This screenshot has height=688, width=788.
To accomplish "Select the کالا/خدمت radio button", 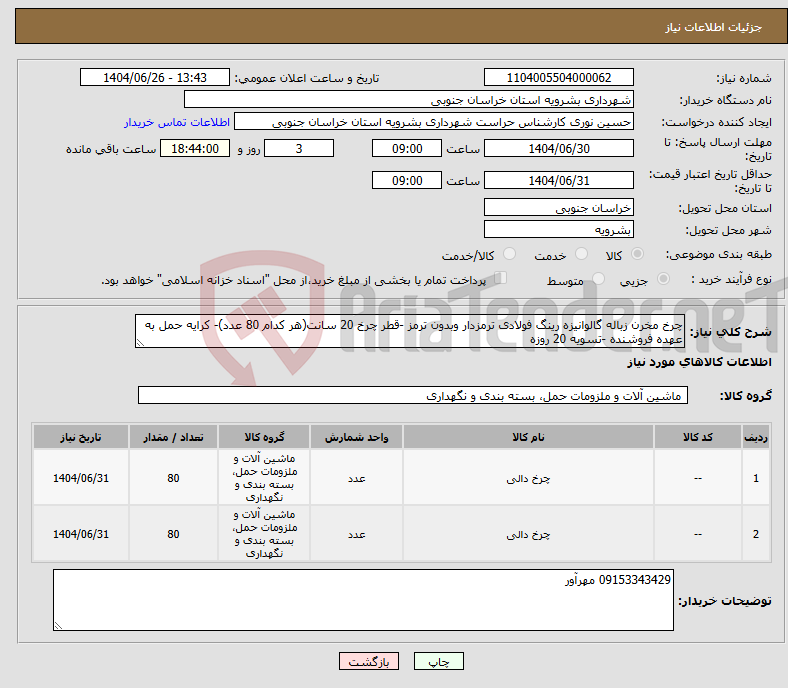I will click(510, 254).
